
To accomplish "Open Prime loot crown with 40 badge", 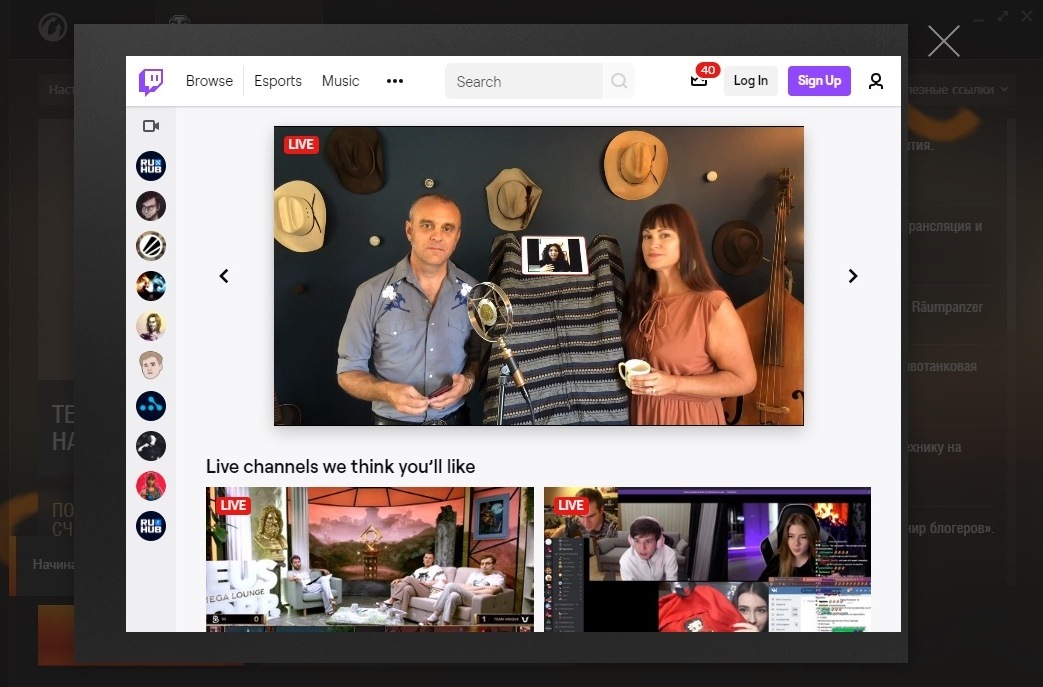I will click(700, 80).
